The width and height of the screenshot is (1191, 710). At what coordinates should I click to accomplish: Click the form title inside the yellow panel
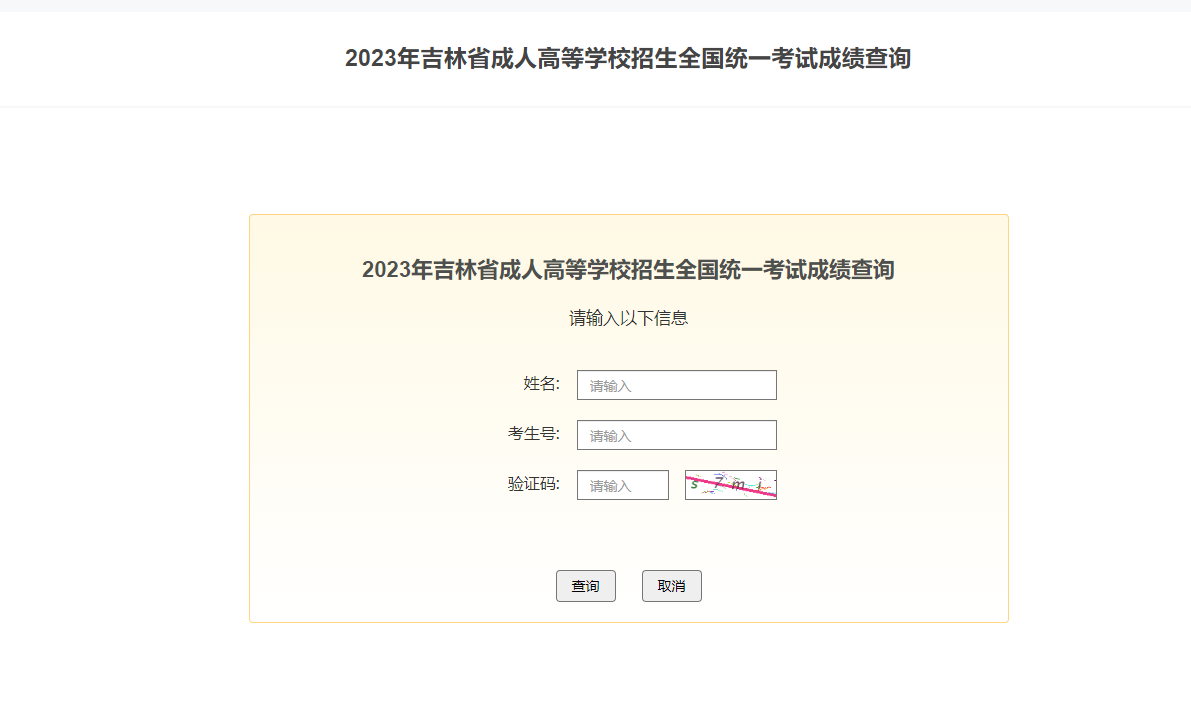pyautogui.click(x=628, y=270)
